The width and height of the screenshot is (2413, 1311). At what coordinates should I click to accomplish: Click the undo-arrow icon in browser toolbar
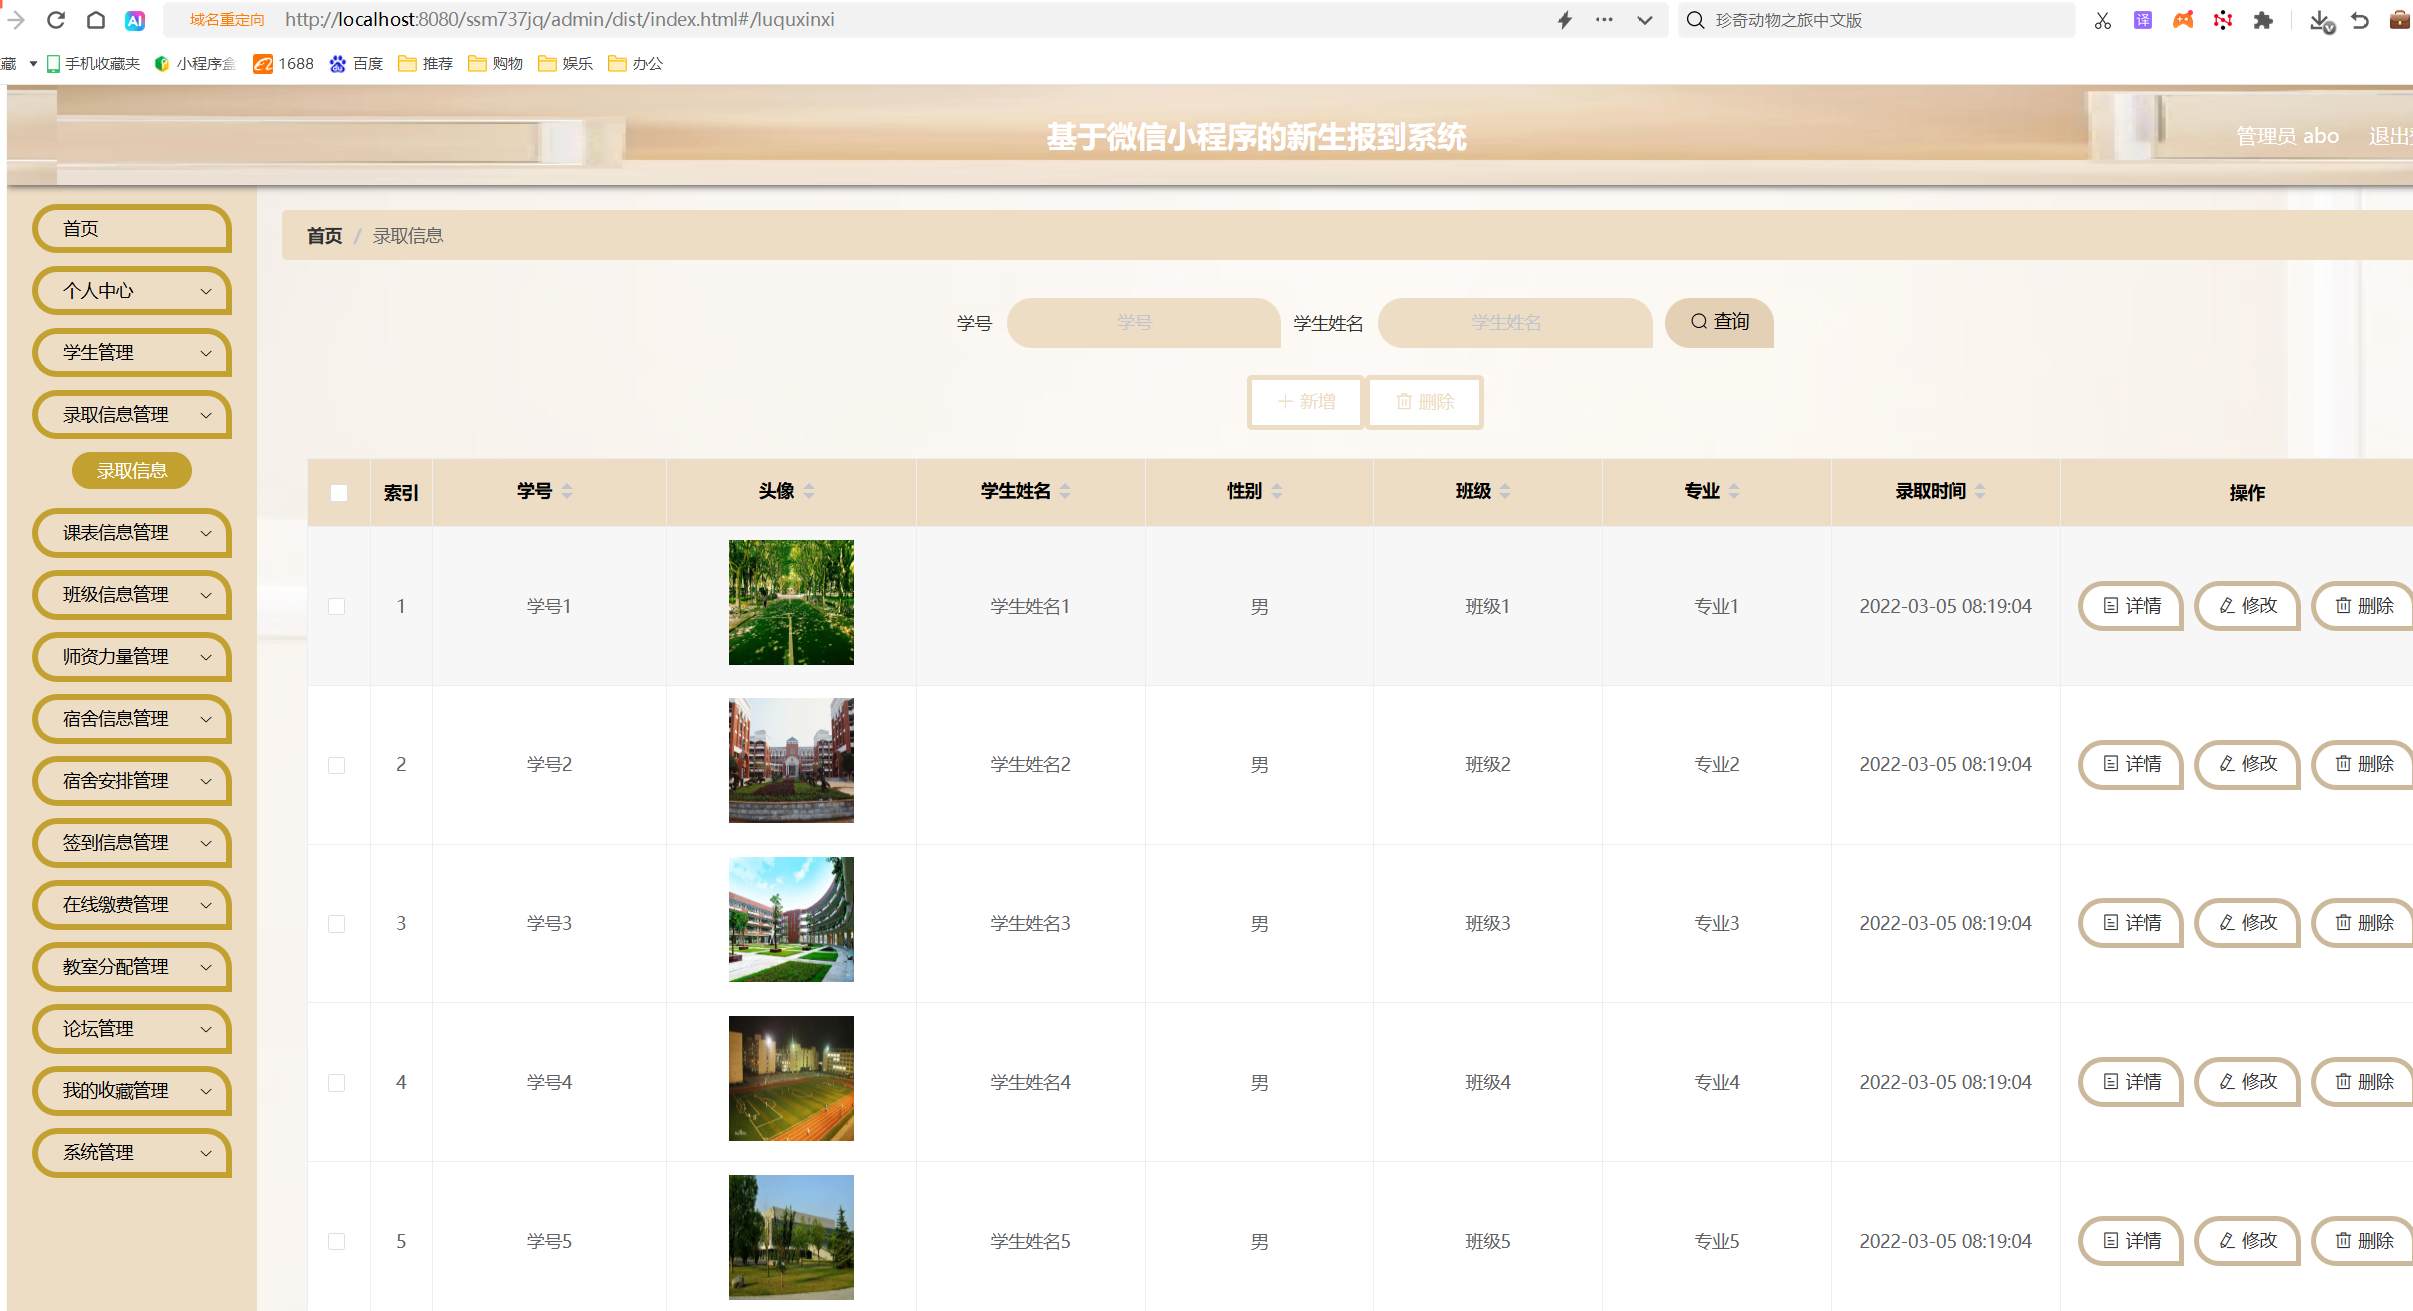2360,20
